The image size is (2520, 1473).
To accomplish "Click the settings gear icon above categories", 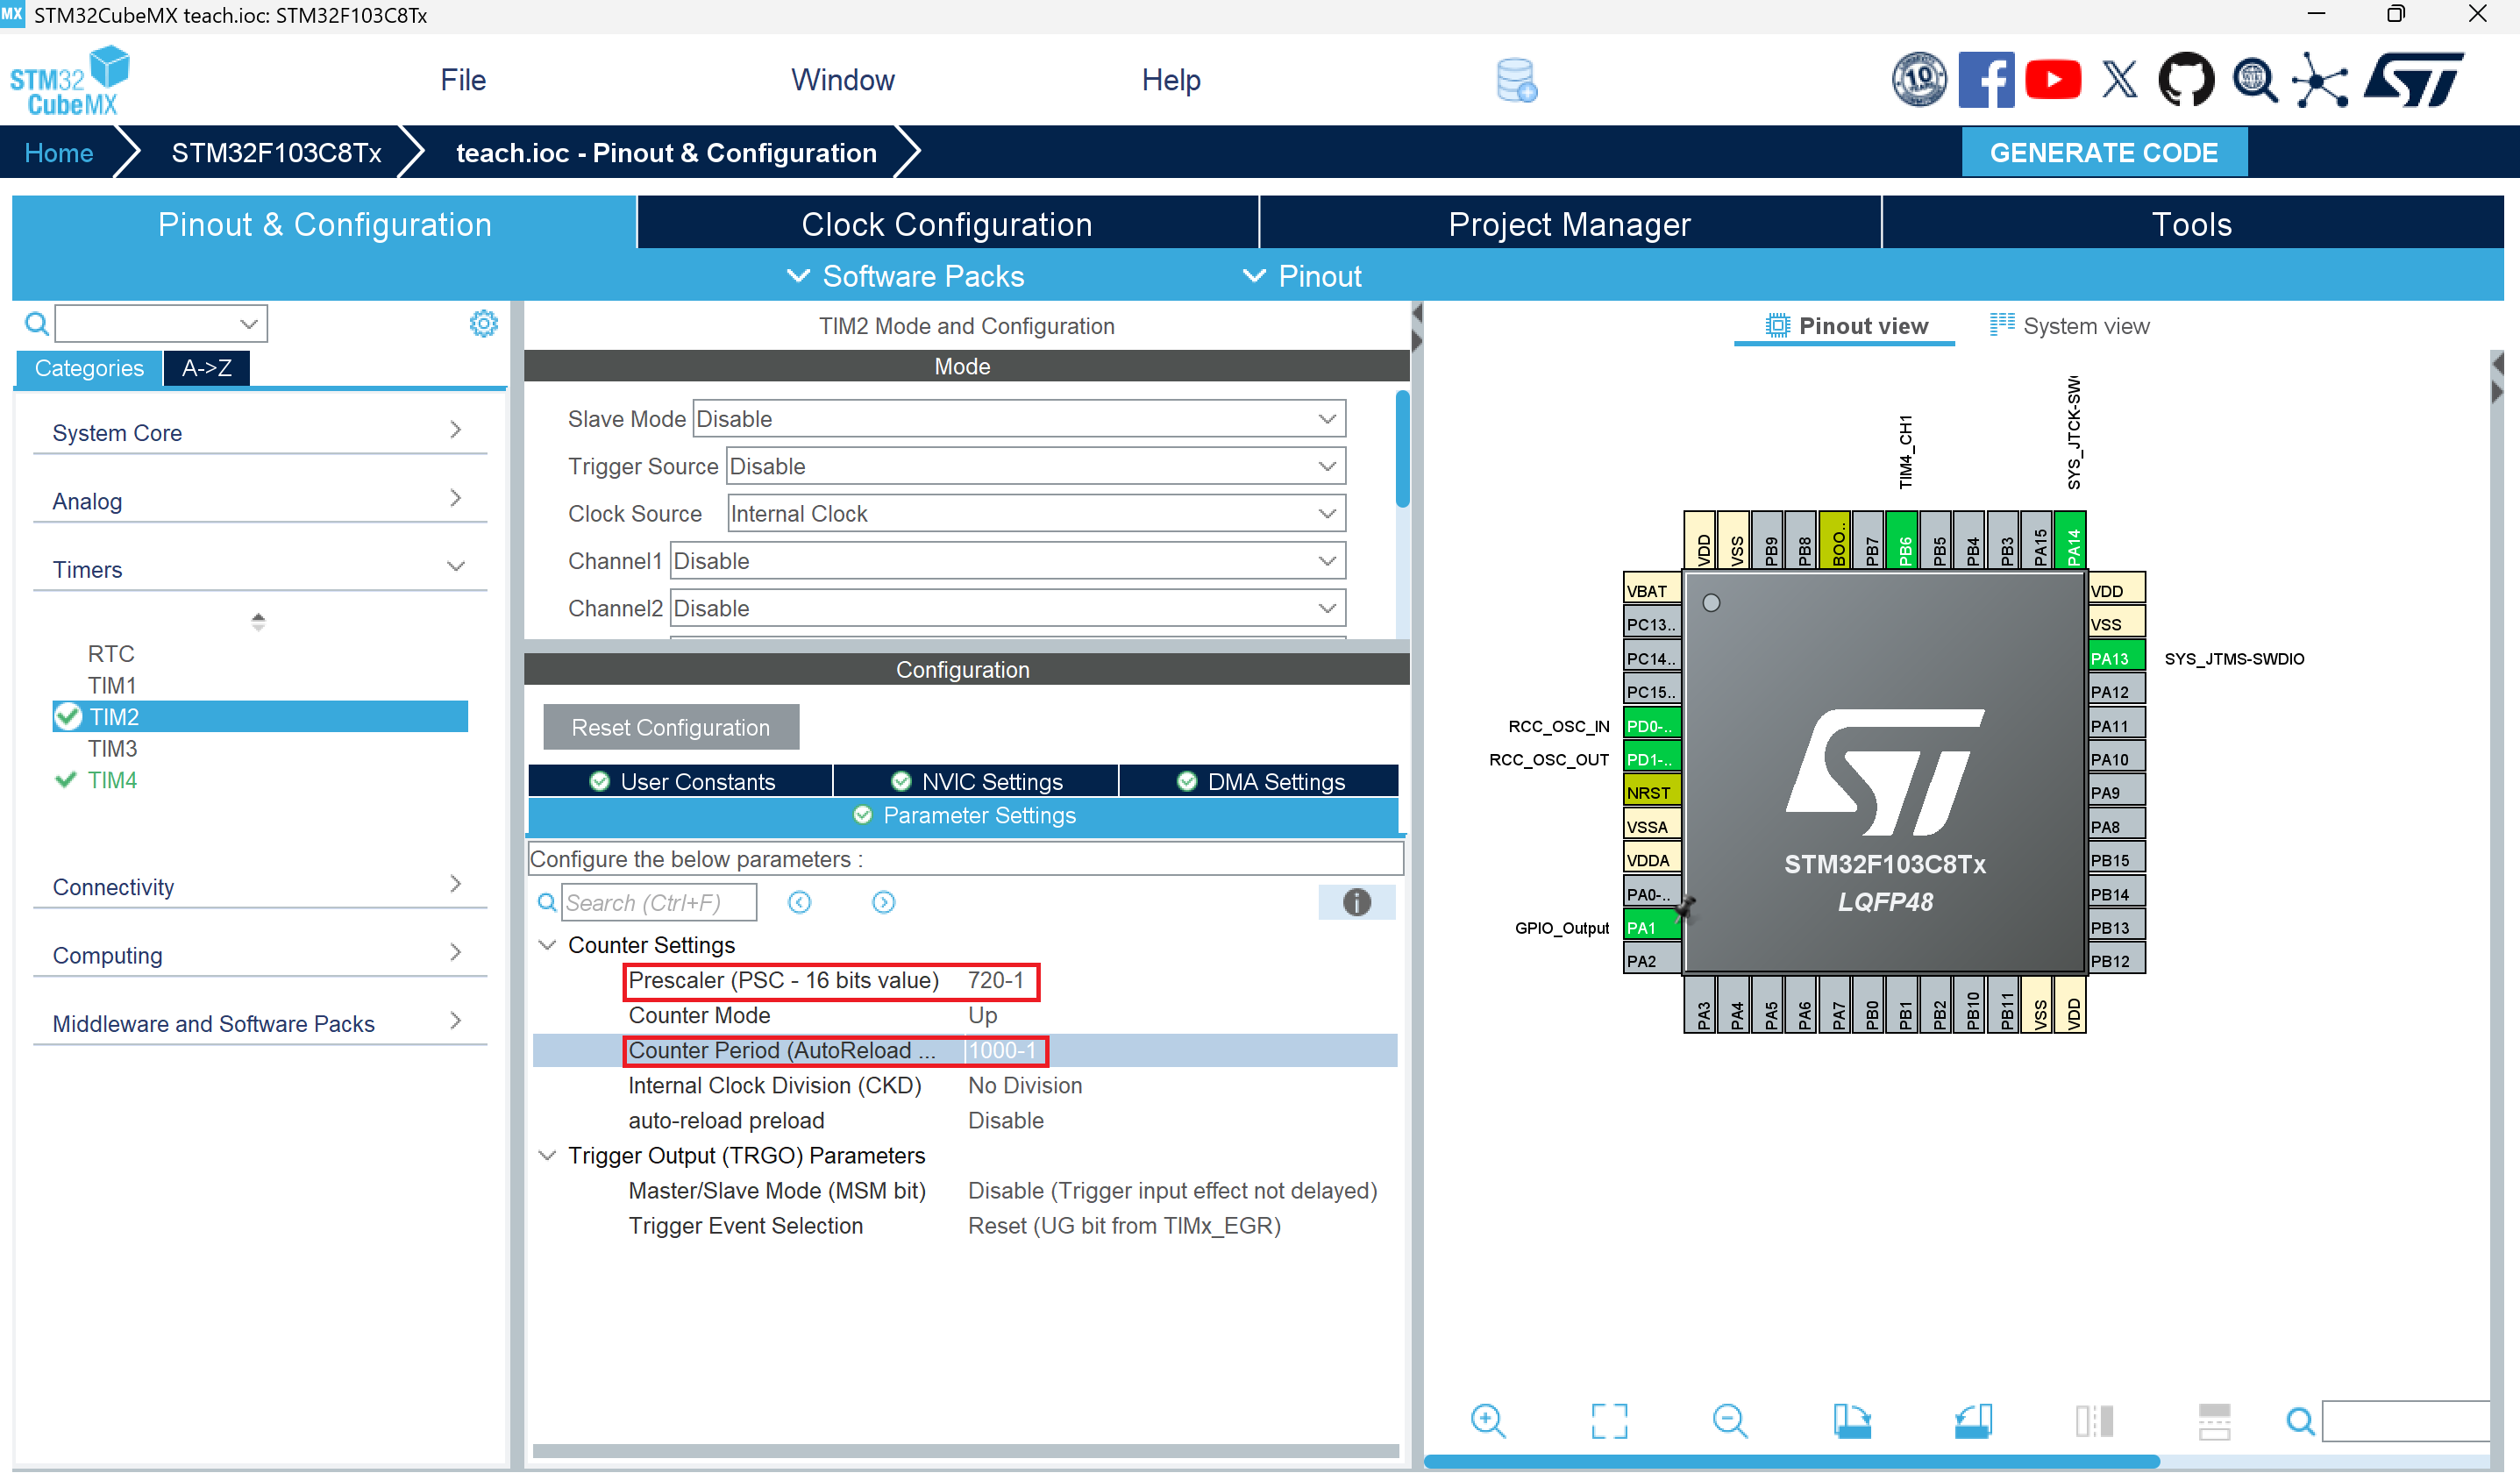I will (483, 323).
